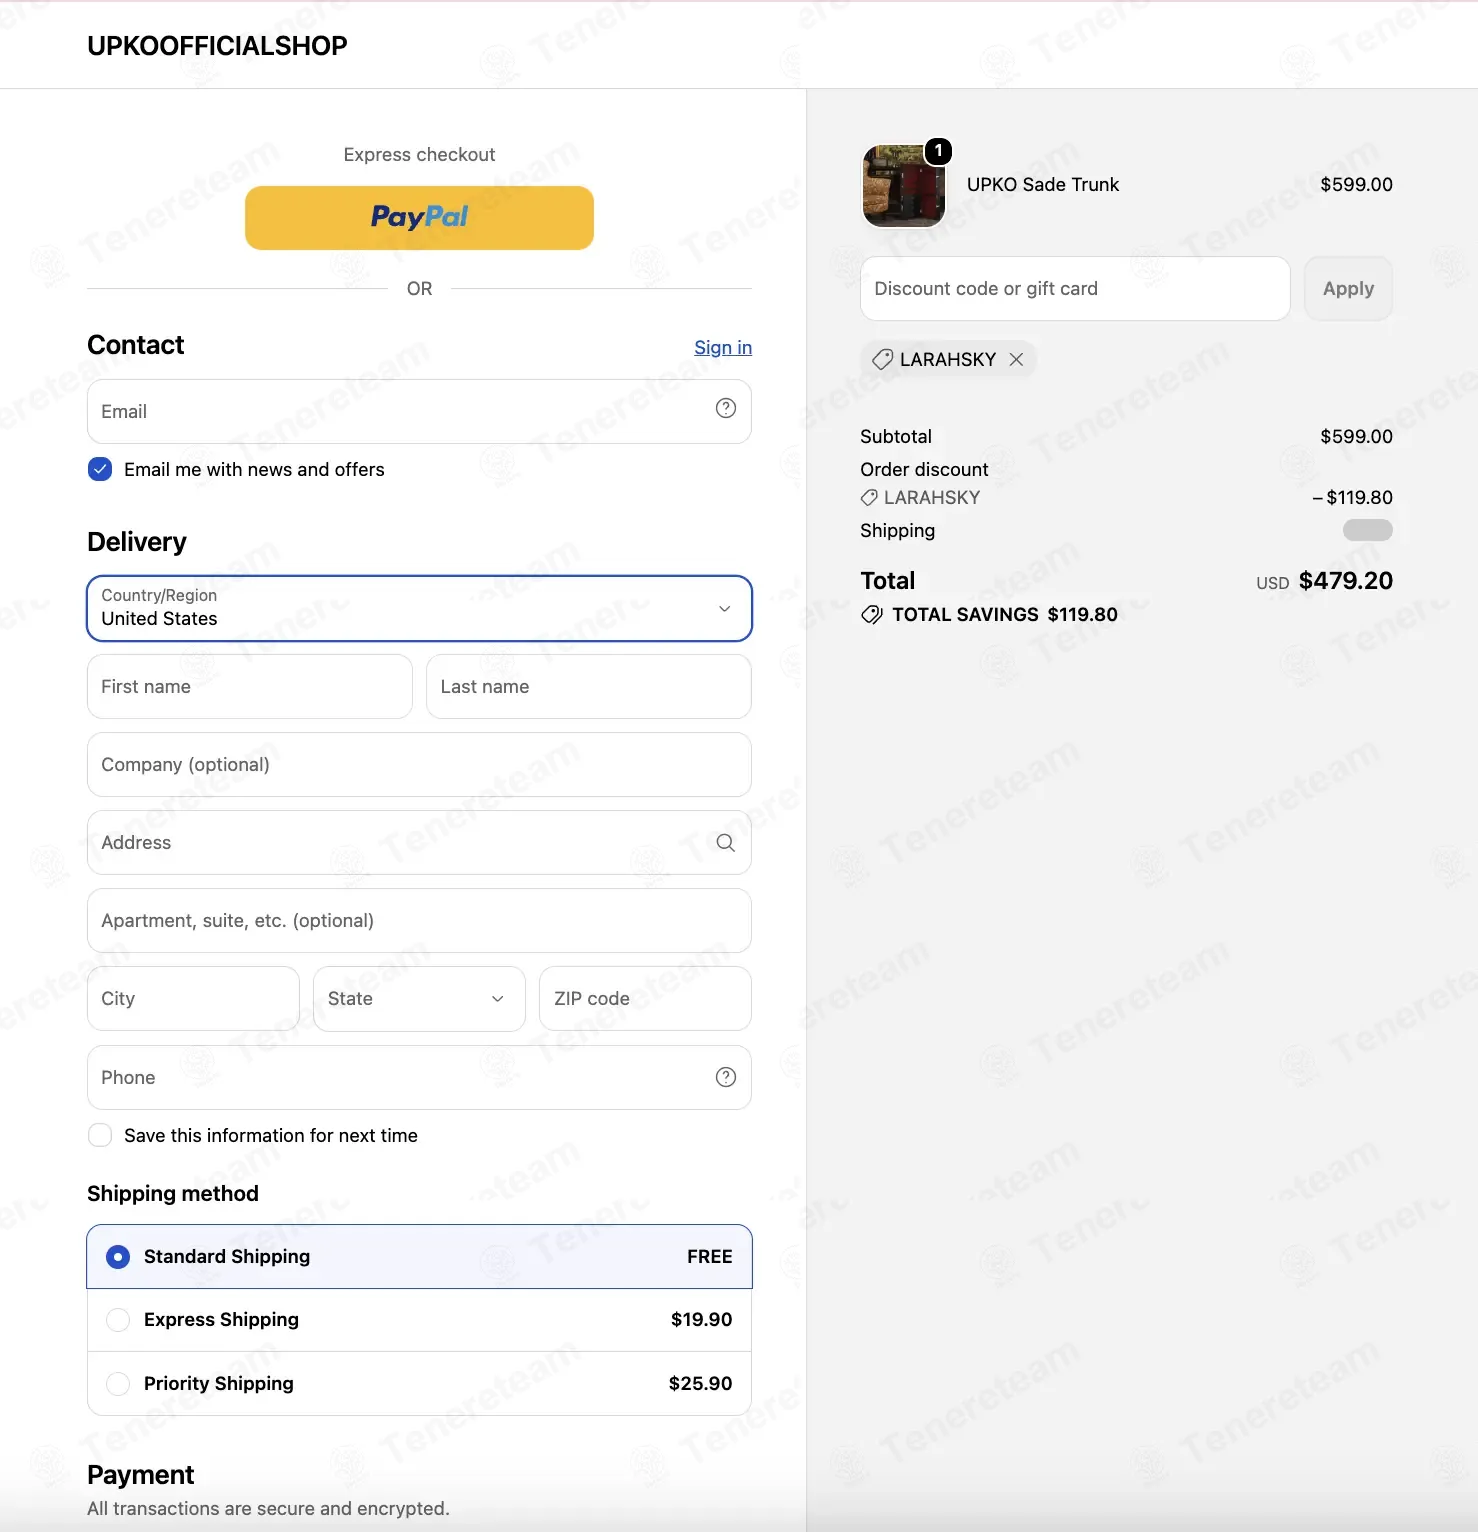Click the Total amount $479.20
The height and width of the screenshot is (1532, 1478).
click(1346, 581)
